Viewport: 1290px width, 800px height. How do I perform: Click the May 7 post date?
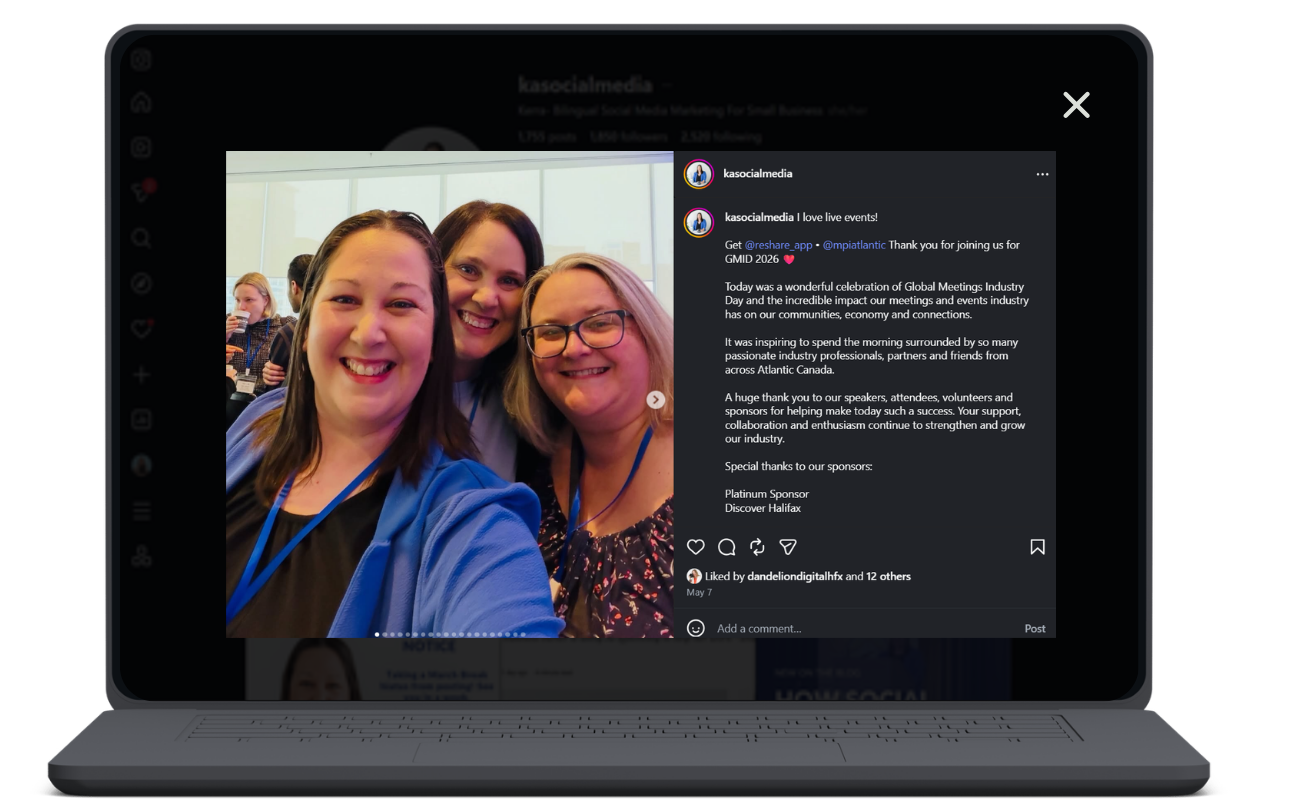coord(697,592)
